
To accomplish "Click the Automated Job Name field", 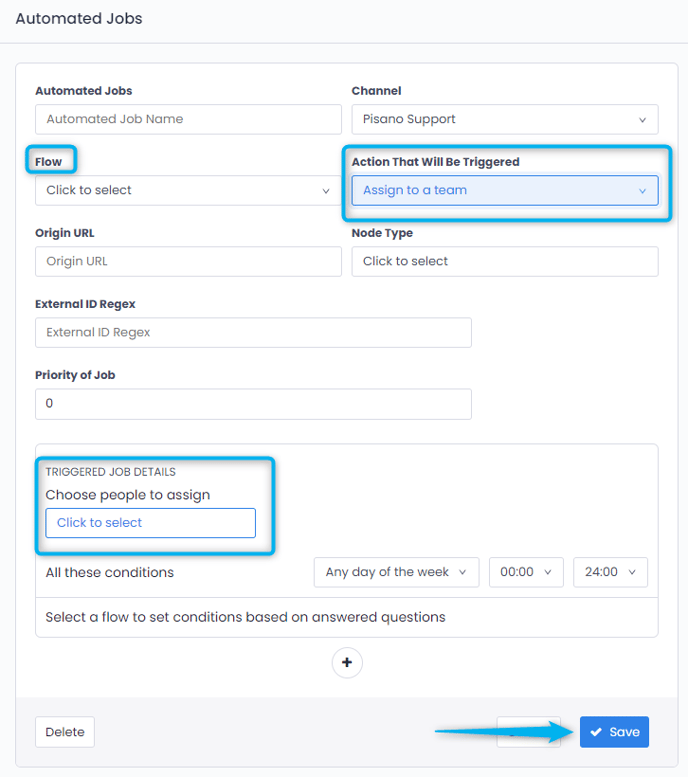I will [187, 119].
